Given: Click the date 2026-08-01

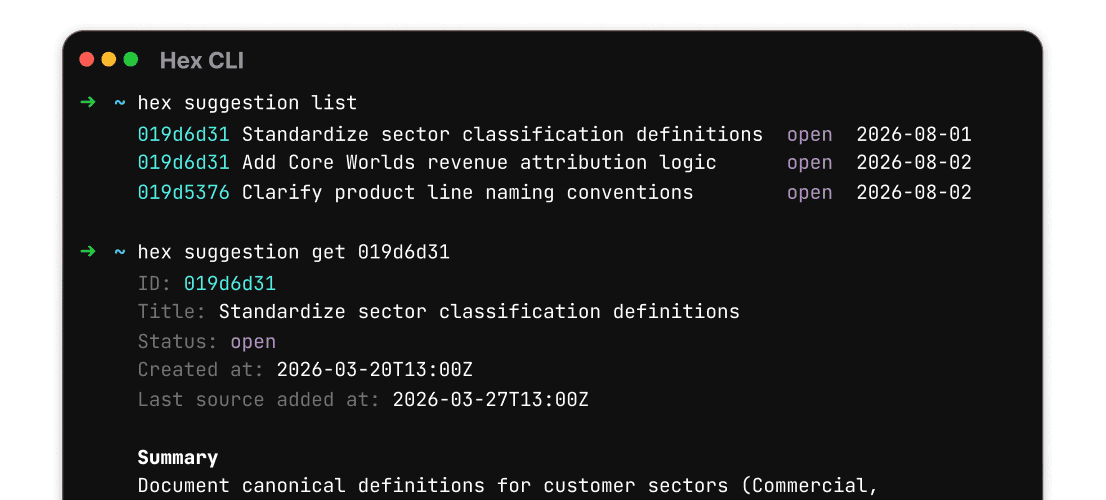Looking at the screenshot, I should (913, 134).
